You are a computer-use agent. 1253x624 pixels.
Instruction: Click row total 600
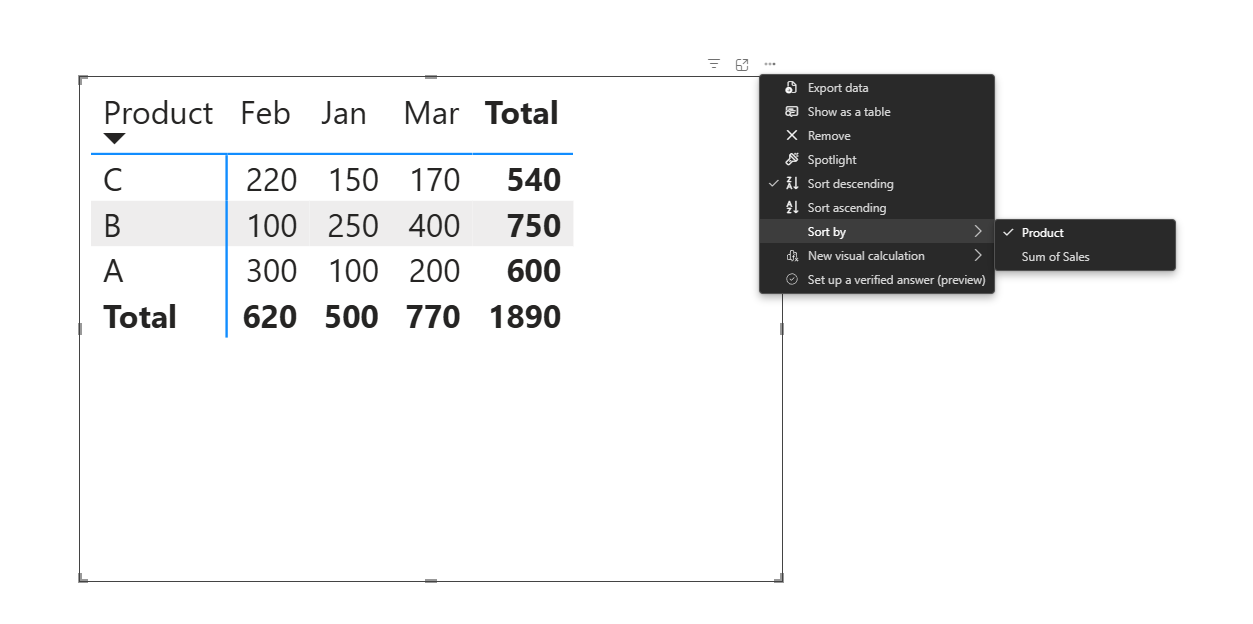point(534,271)
